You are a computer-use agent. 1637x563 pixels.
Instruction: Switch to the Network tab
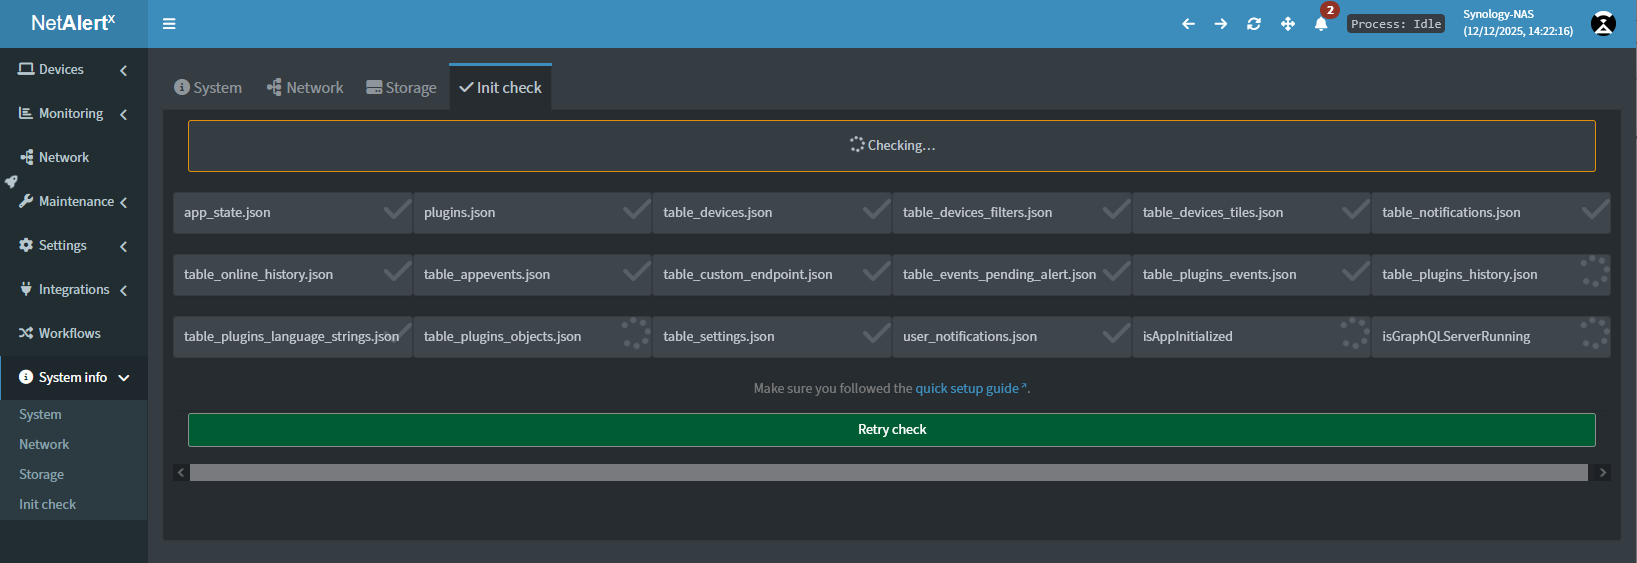[305, 88]
